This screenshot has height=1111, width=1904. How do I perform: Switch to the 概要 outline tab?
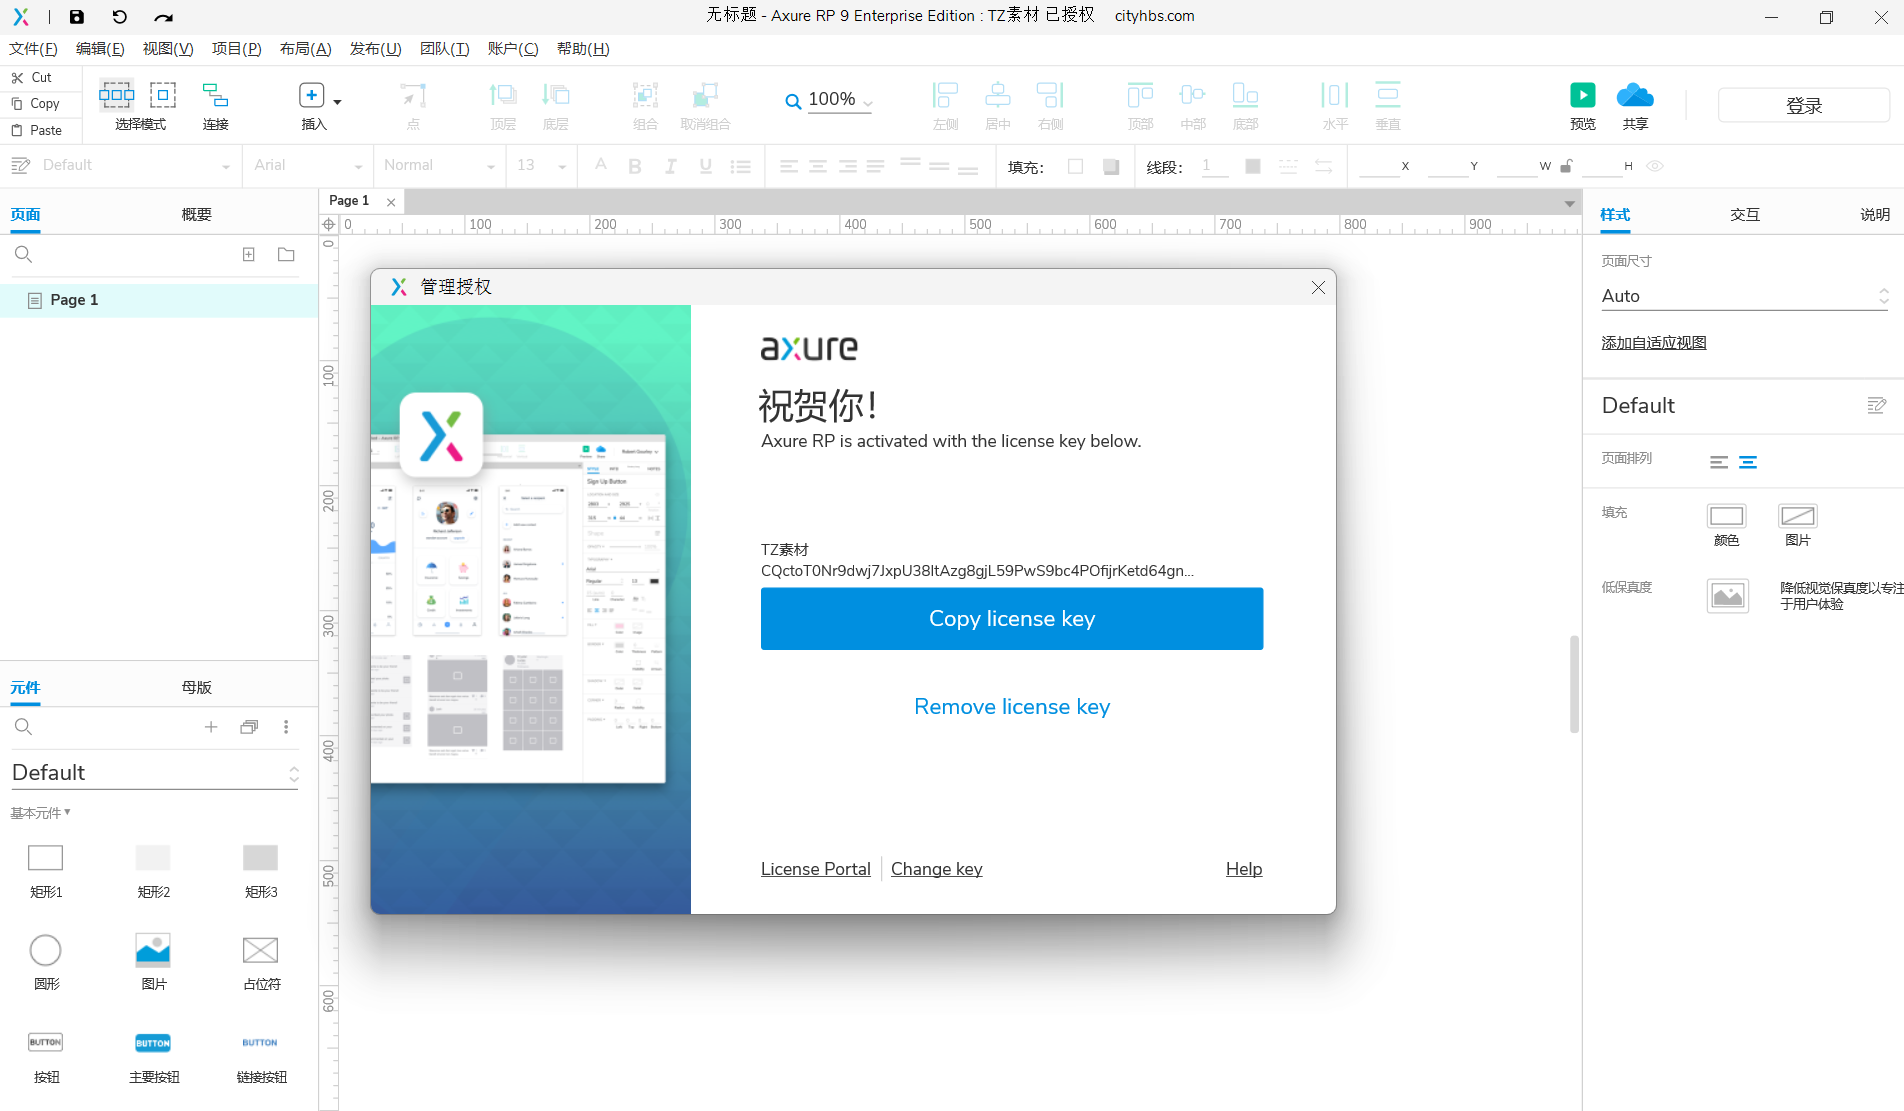197,214
